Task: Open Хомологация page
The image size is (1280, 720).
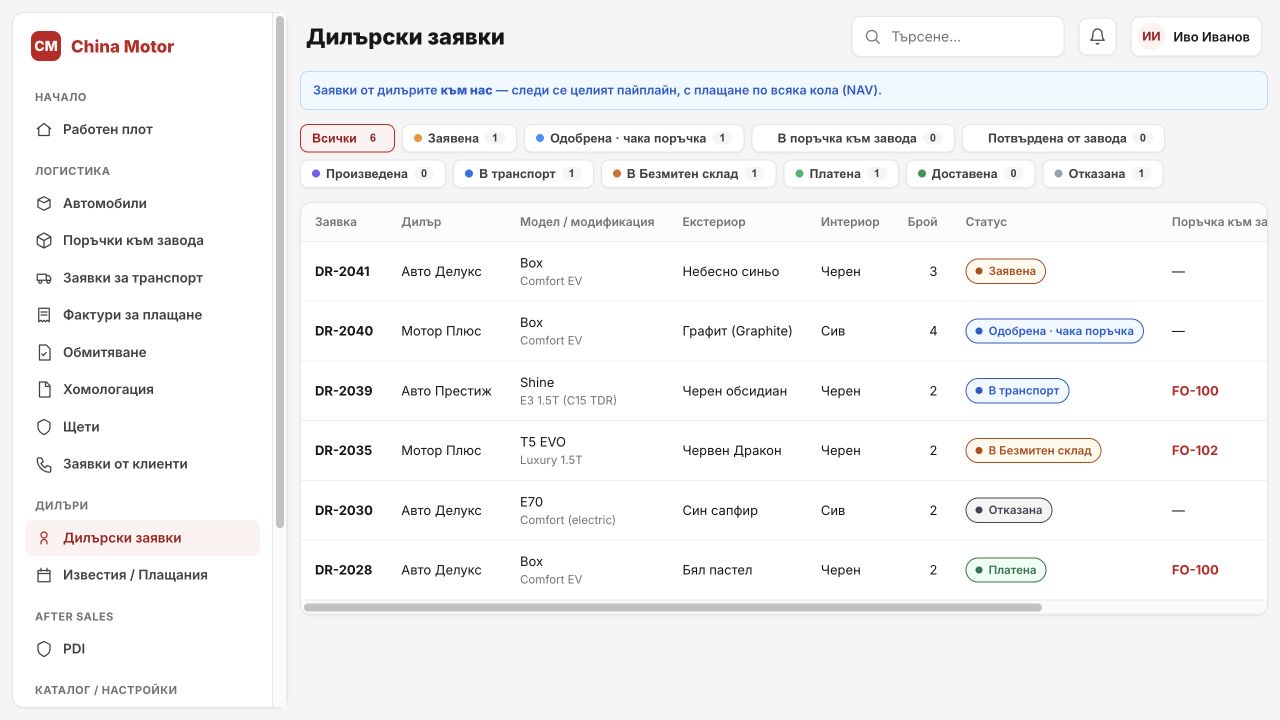Action: click(142, 389)
